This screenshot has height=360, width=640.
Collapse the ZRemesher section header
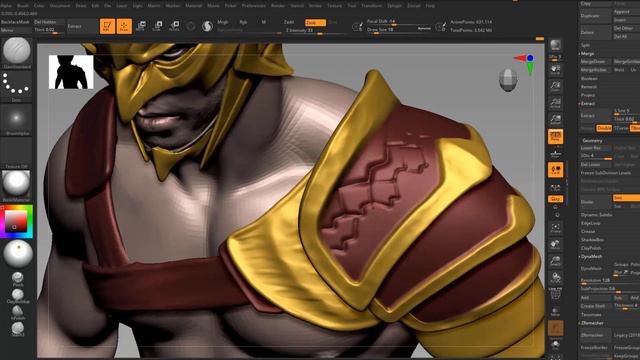pyautogui.click(x=592, y=323)
